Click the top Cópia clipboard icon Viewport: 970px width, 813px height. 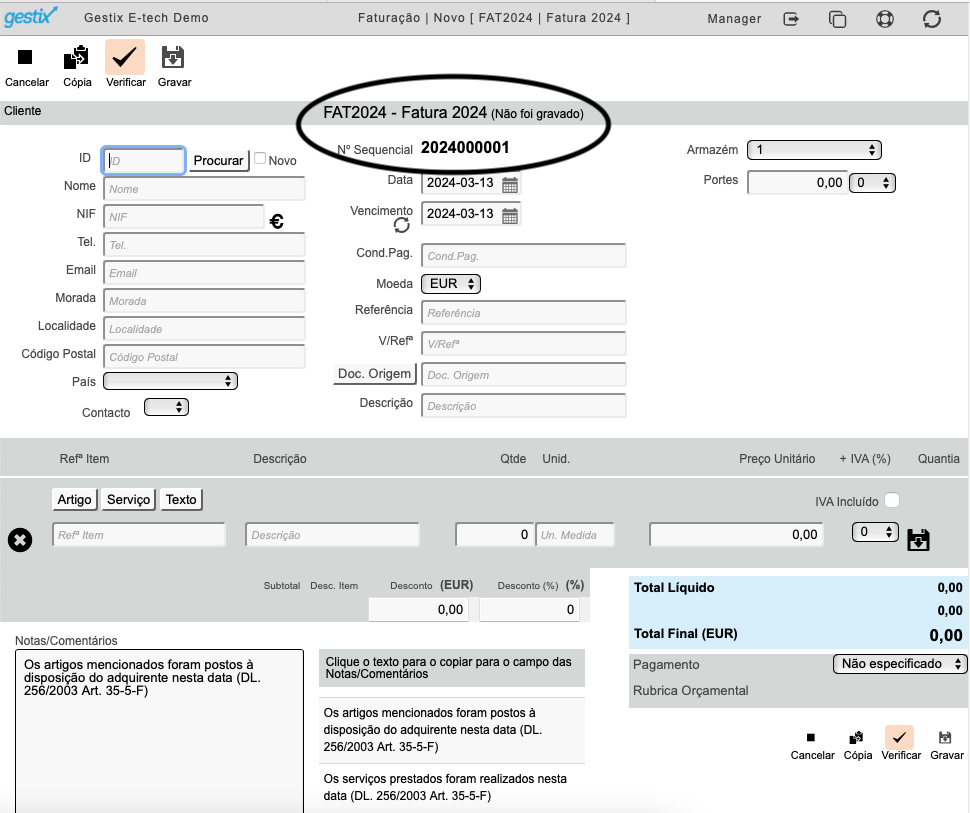76,58
